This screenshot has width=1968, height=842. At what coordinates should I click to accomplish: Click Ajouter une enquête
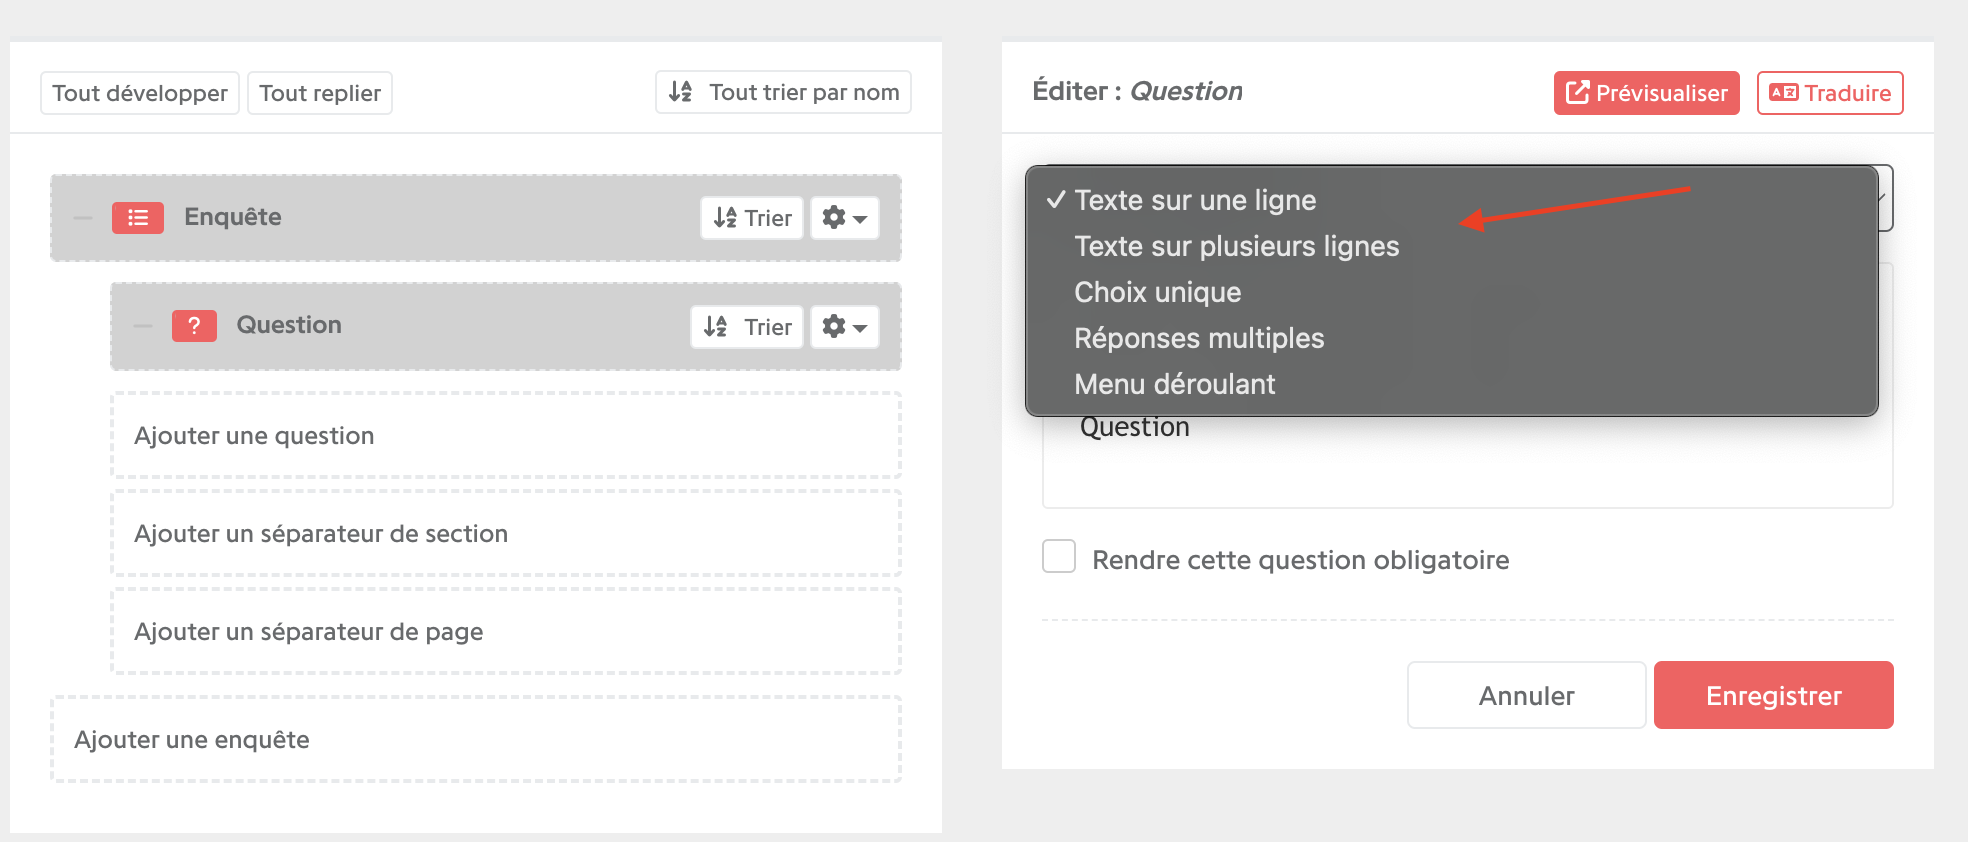click(x=476, y=739)
